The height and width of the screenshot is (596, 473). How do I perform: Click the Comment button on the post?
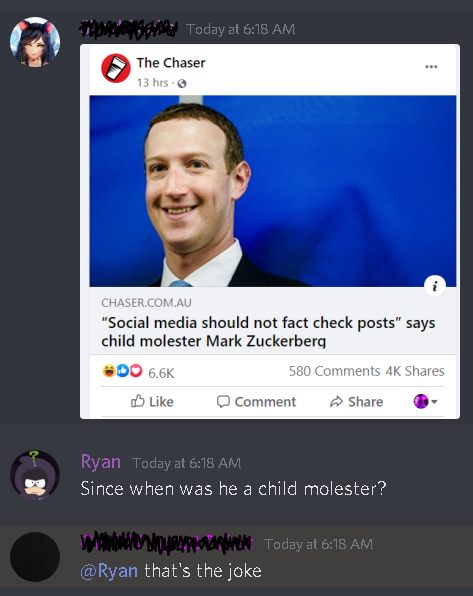(256, 401)
